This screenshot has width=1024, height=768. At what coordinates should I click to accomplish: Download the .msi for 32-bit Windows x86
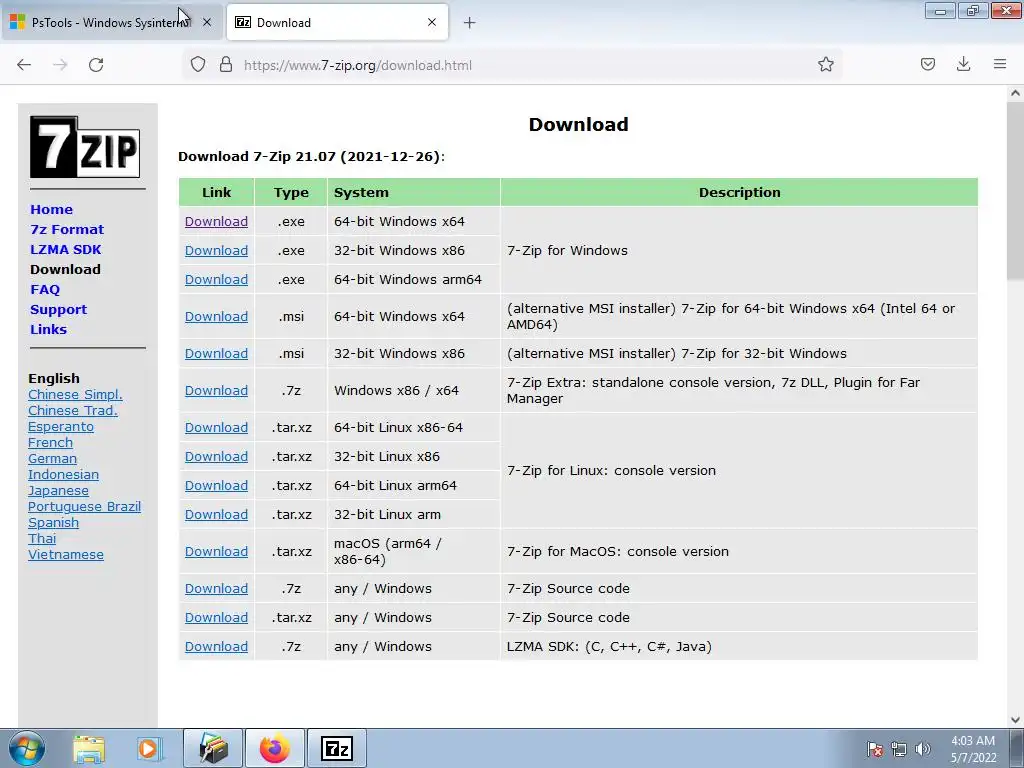coord(216,353)
